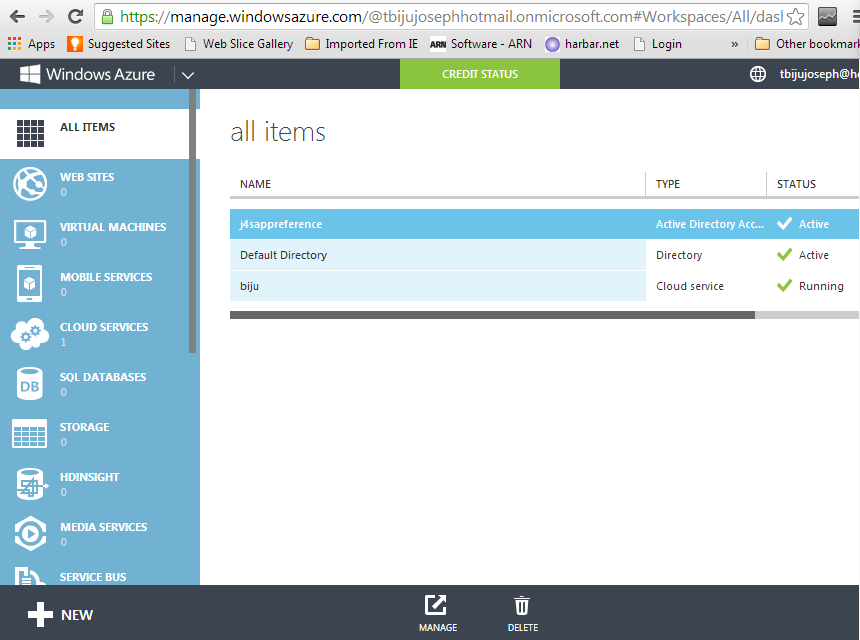Open Apps bookmark shortcut

point(31,44)
